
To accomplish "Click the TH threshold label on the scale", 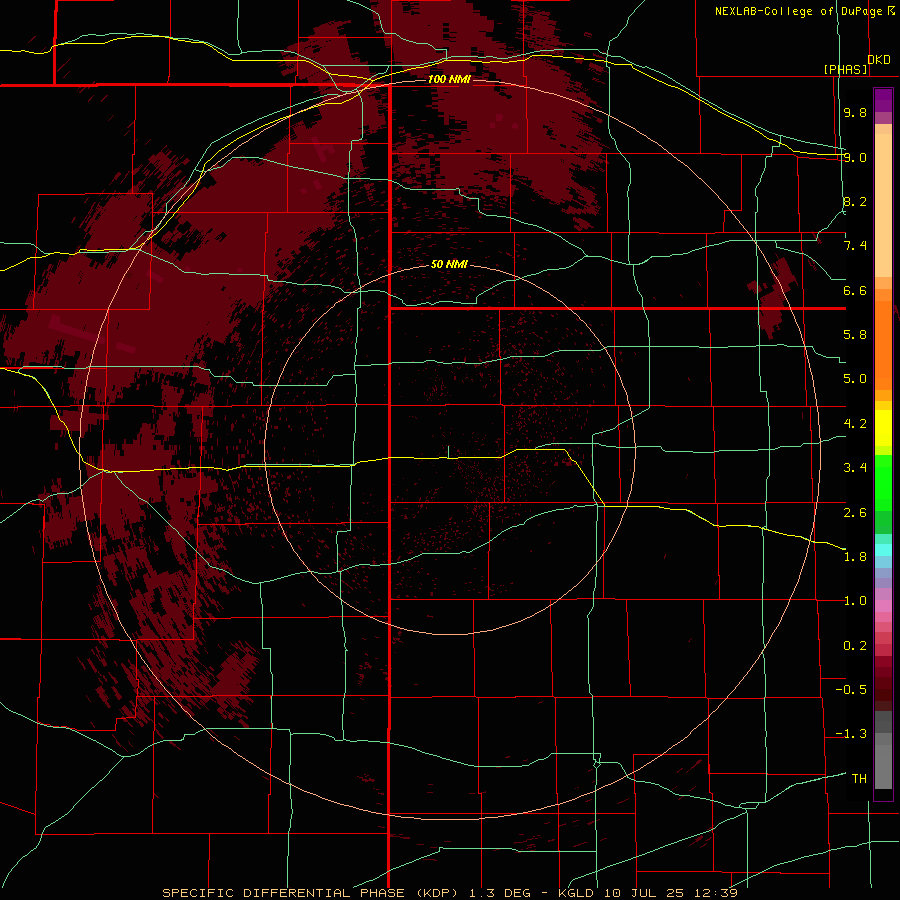I will tap(859, 778).
